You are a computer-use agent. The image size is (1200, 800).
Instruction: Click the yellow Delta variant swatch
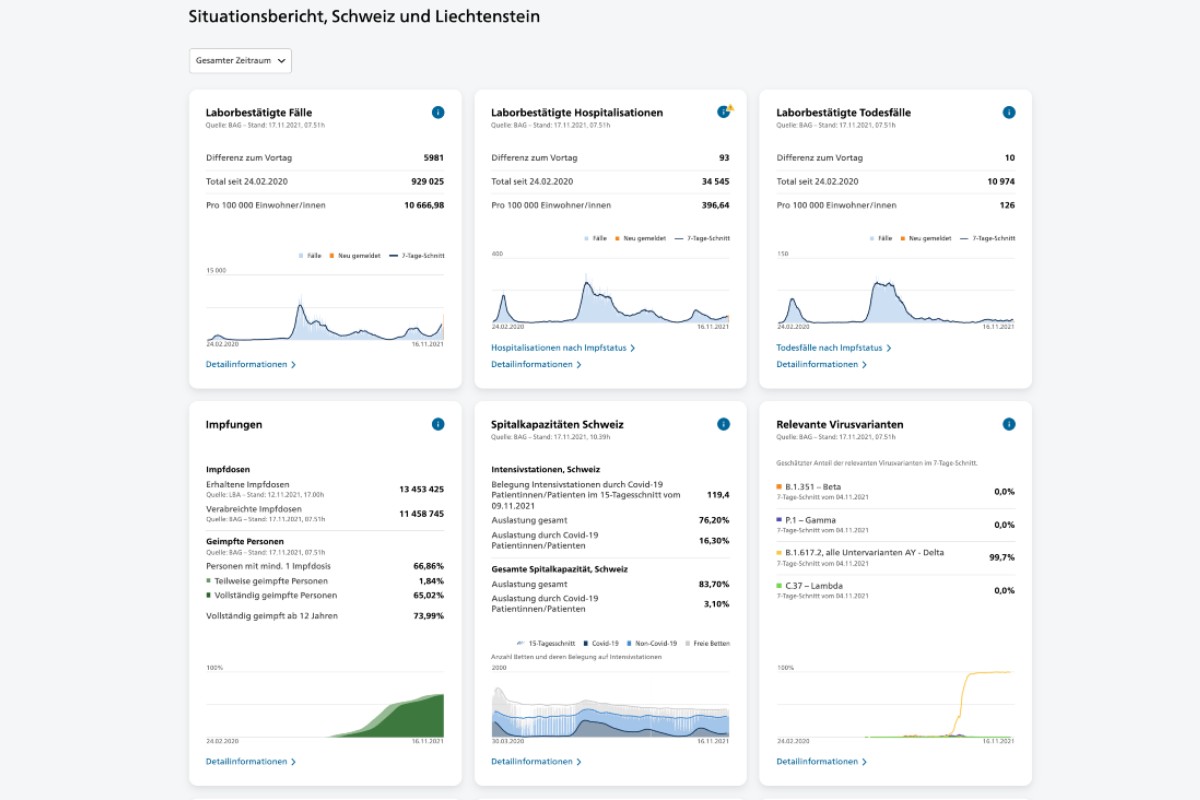click(779, 552)
